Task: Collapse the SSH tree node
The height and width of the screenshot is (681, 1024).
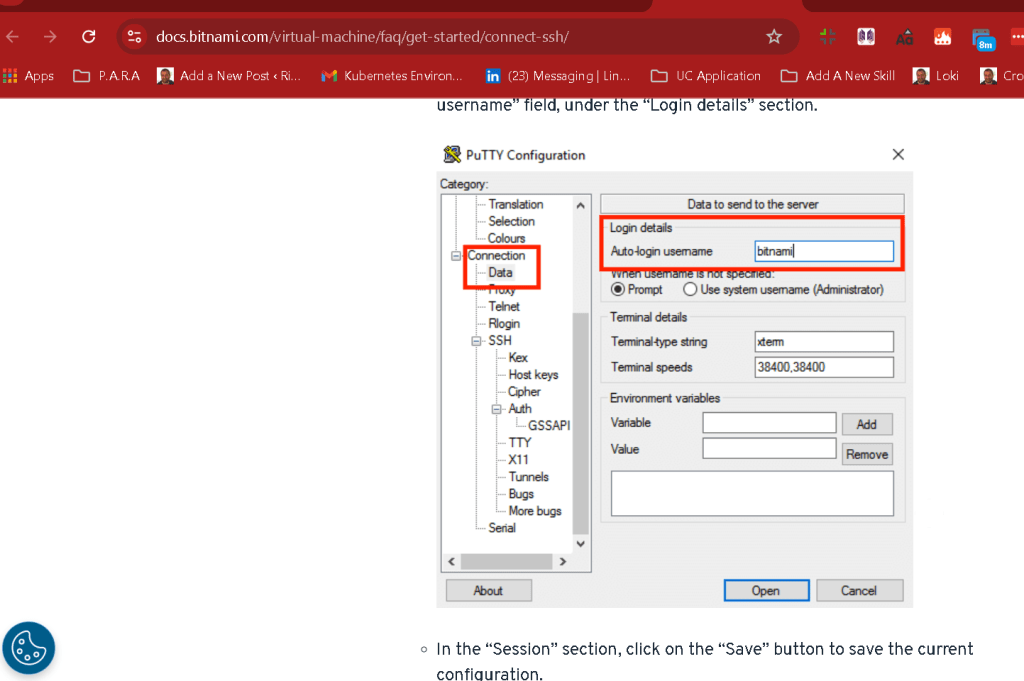Action: pos(476,341)
